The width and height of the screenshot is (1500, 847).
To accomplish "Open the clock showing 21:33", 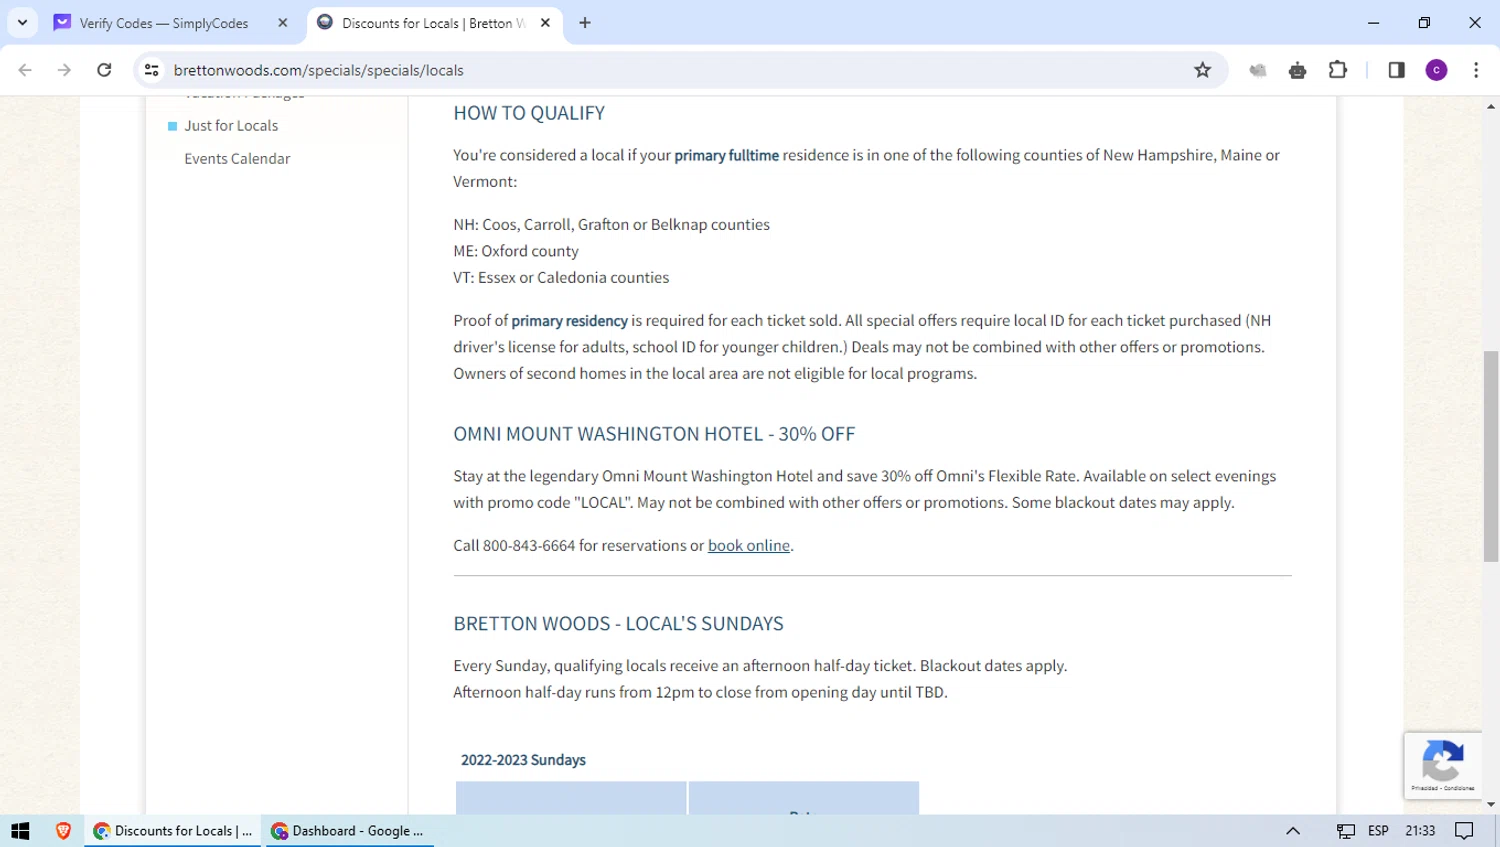I will pyautogui.click(x=1420, y=831).
